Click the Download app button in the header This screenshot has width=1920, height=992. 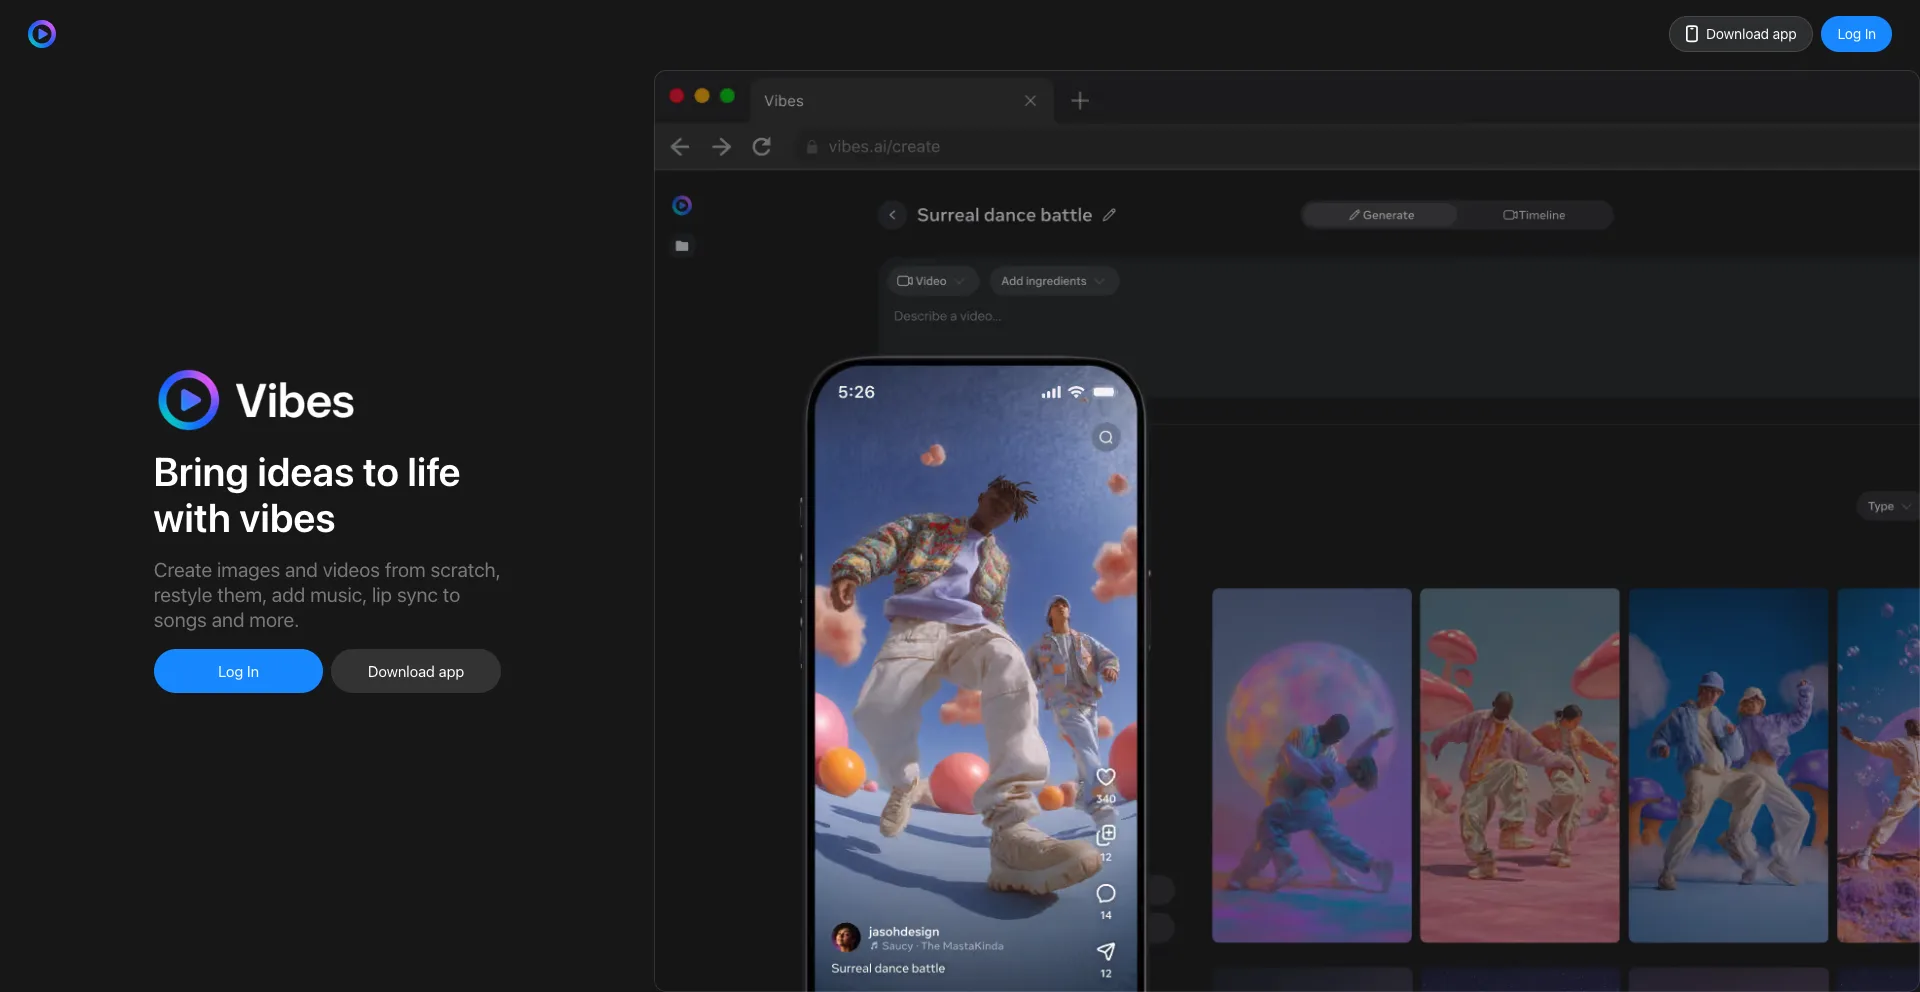pos(1740,34)
